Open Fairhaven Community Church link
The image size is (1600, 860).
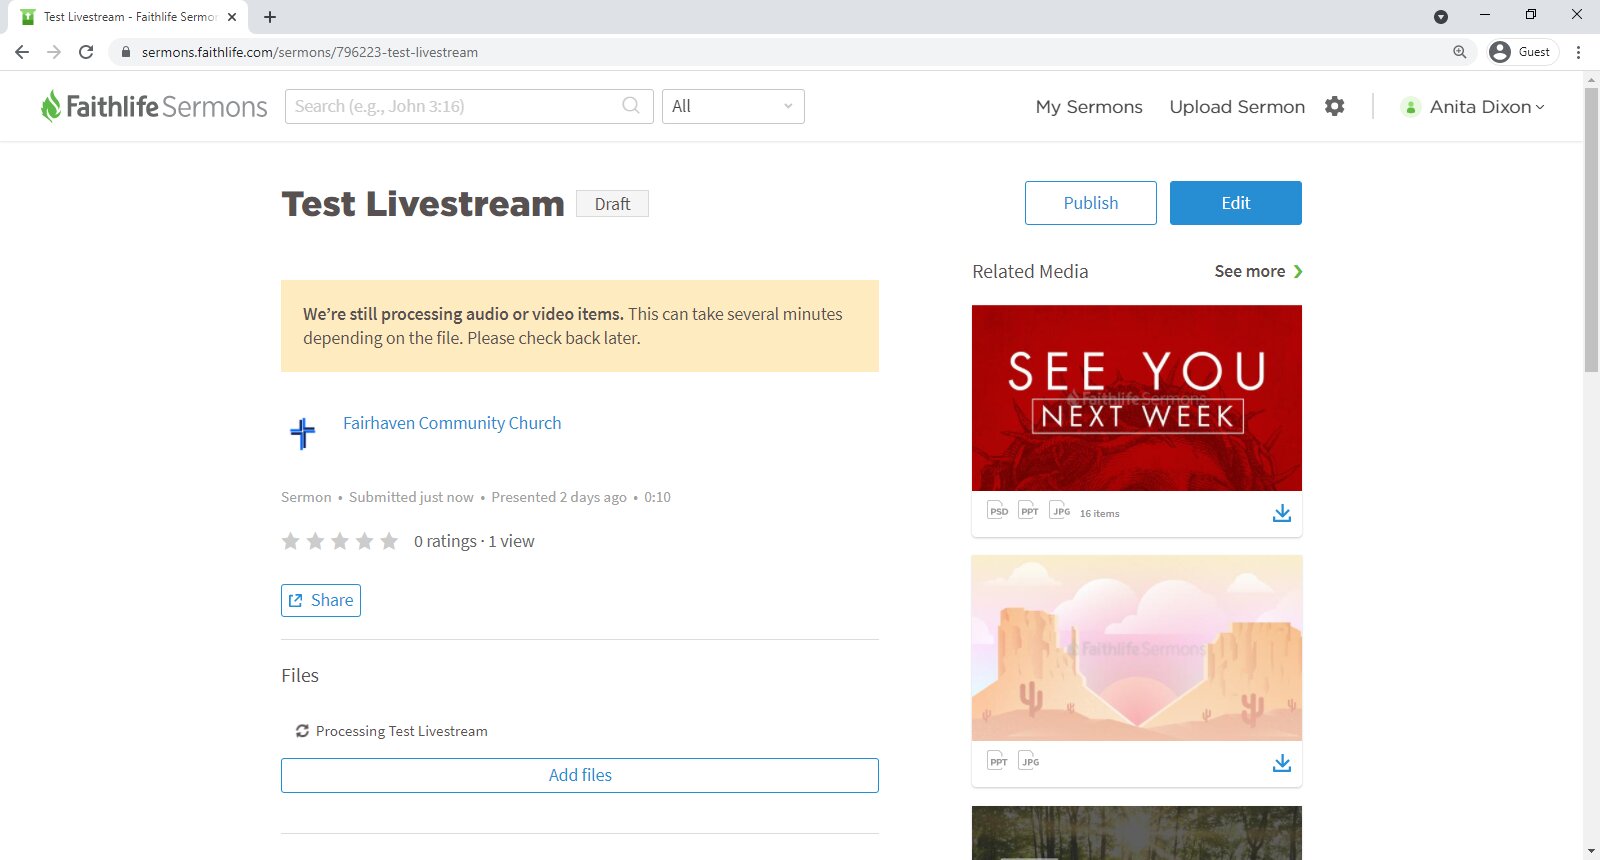[452, 423]
